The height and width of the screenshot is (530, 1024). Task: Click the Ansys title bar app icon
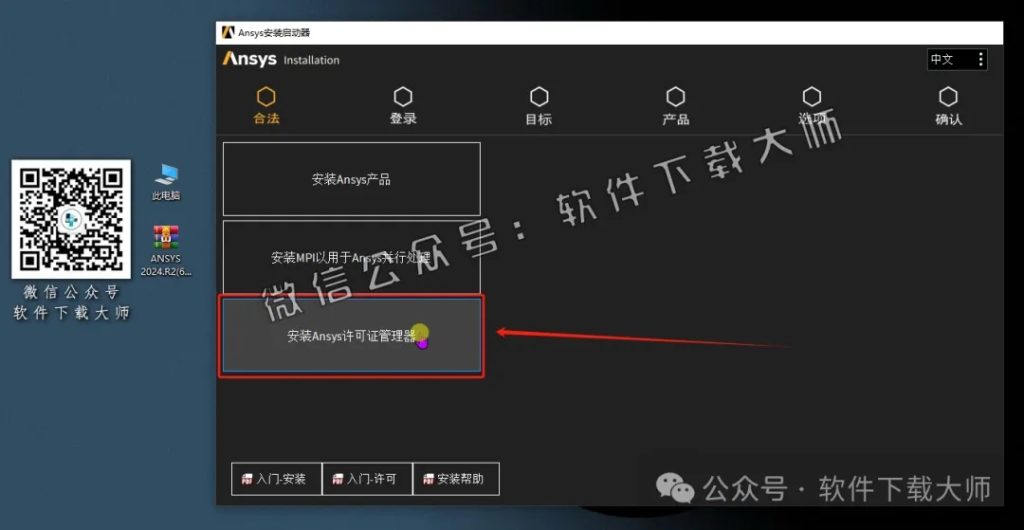[227, 32]
